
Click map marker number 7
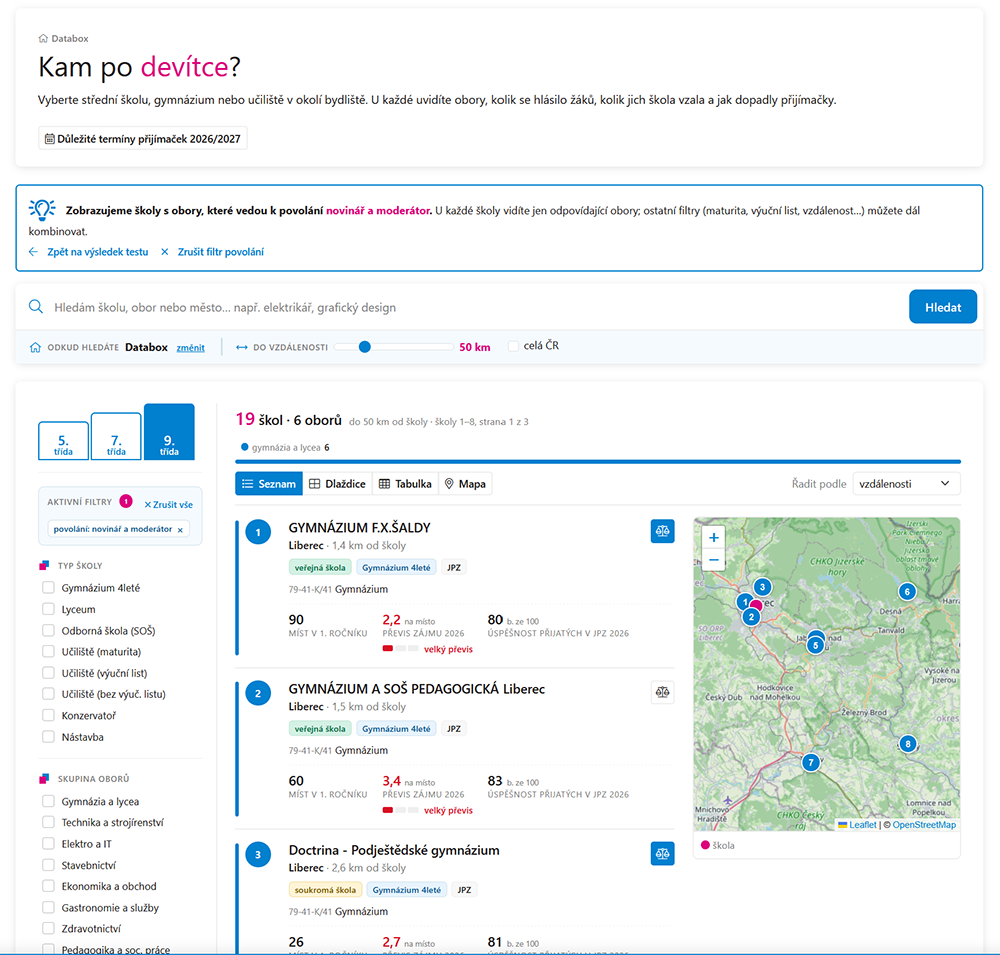tap(811, 762)
